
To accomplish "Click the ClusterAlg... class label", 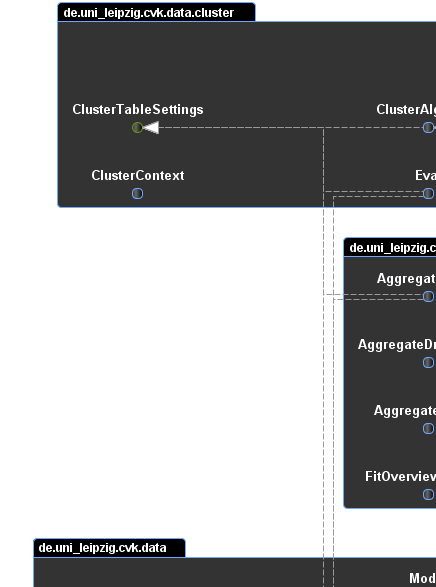I will pos(406,110).
